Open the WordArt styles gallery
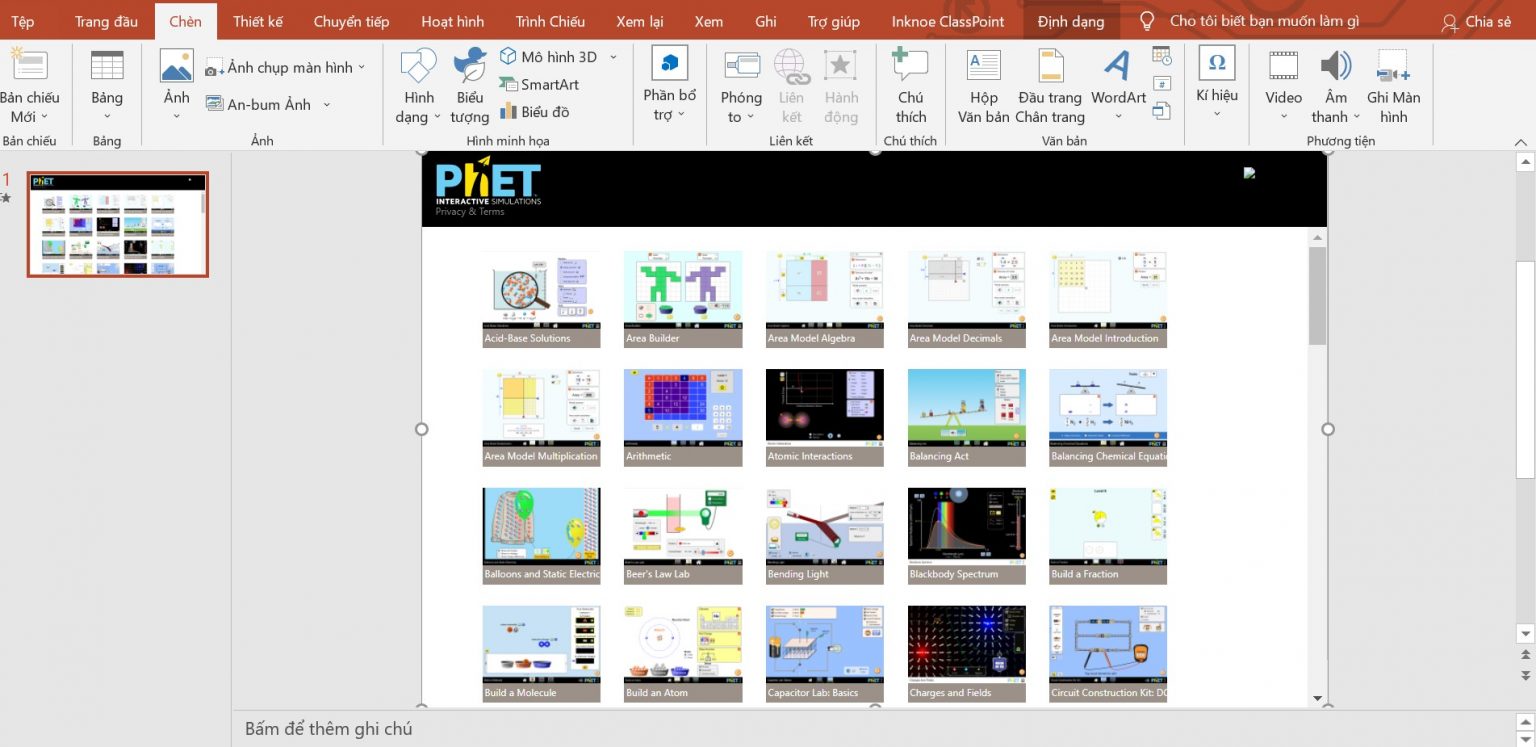The width and height of the screenshot is (1536, 747). [x=1118, y=66]
